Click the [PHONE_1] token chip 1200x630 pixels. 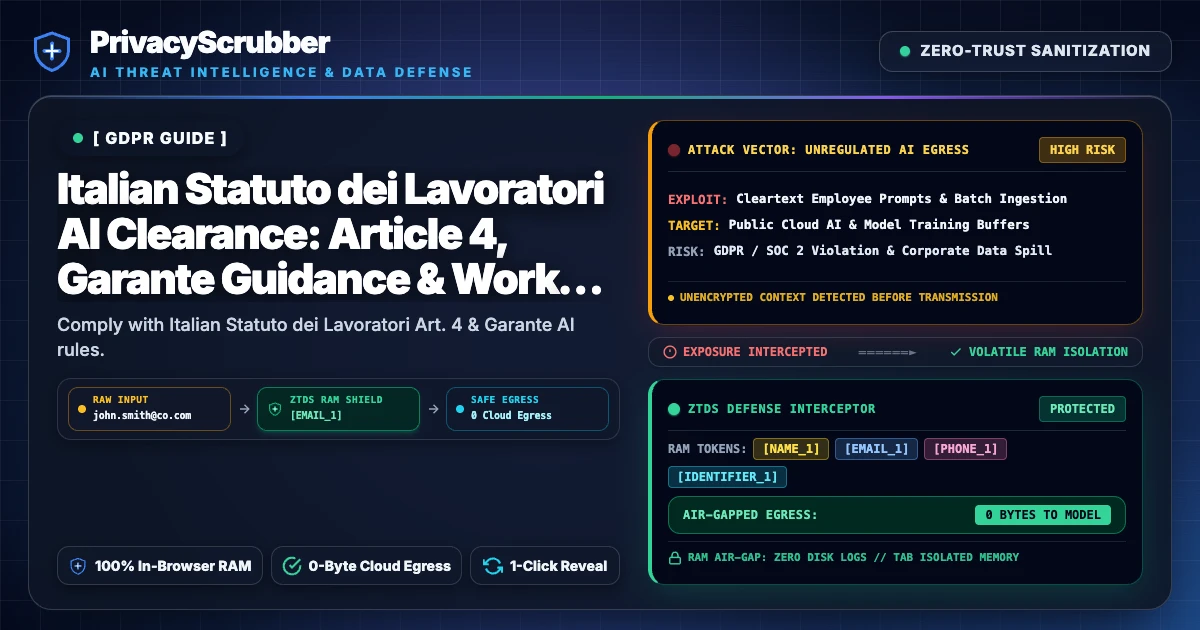pyautogui.click(x=965, y=449)
